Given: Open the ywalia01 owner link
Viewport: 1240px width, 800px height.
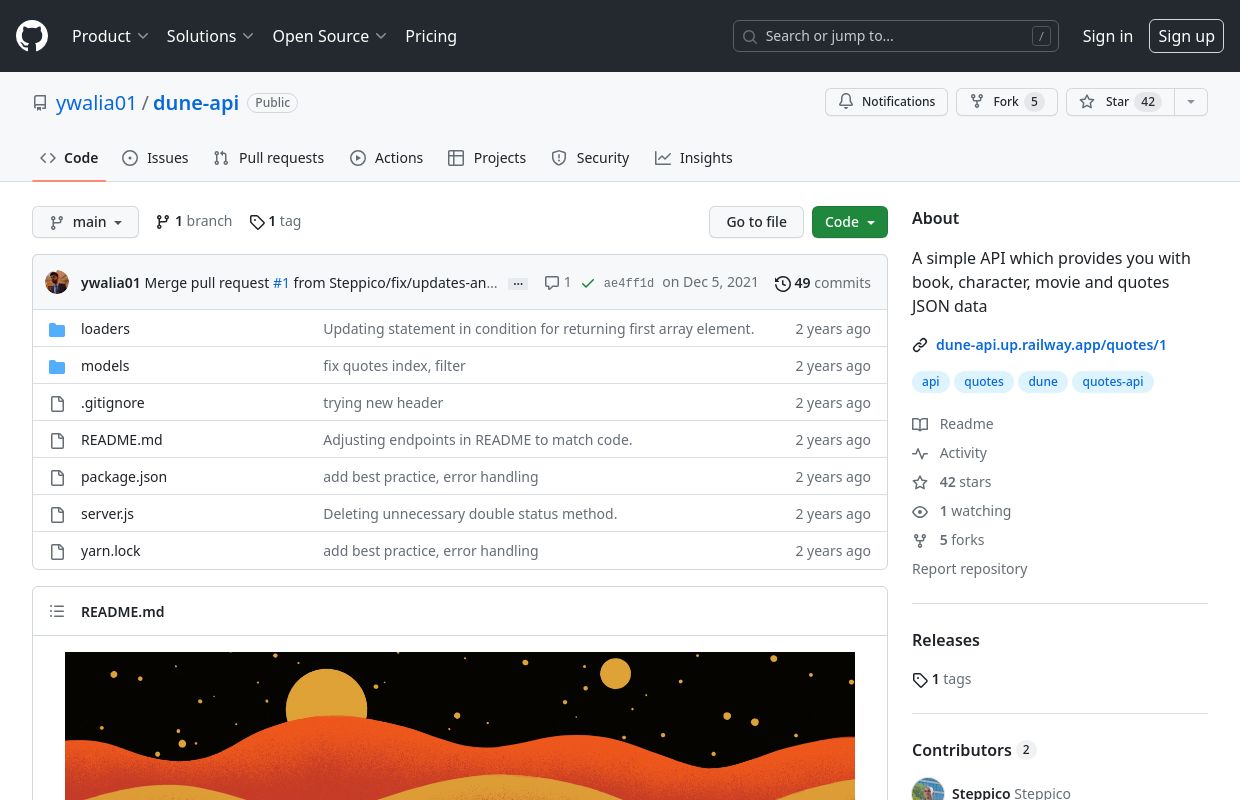Looking at the screenshot, I should point(96,103).
